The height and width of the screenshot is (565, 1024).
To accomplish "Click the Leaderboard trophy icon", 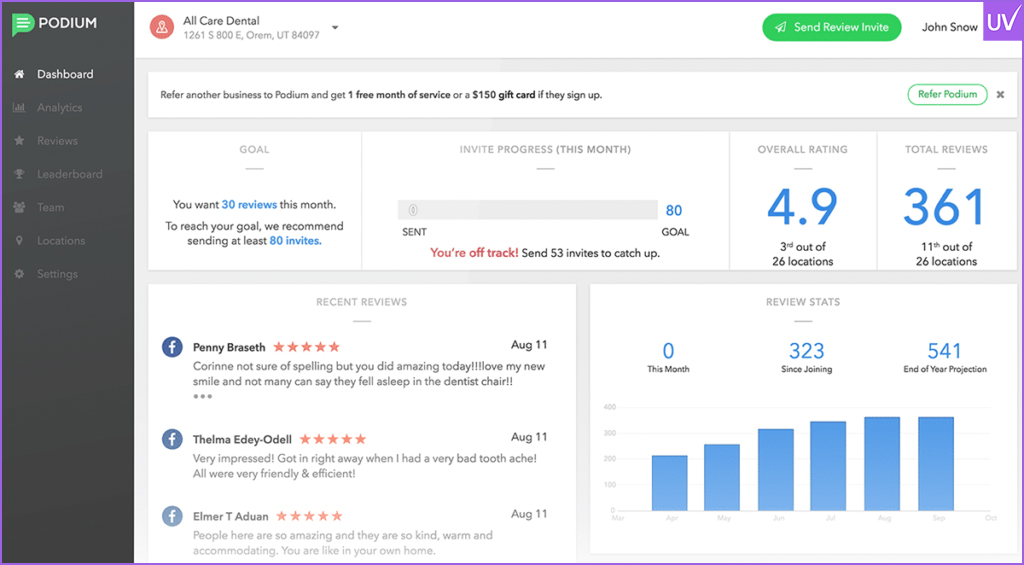I will tap(20, 174).
